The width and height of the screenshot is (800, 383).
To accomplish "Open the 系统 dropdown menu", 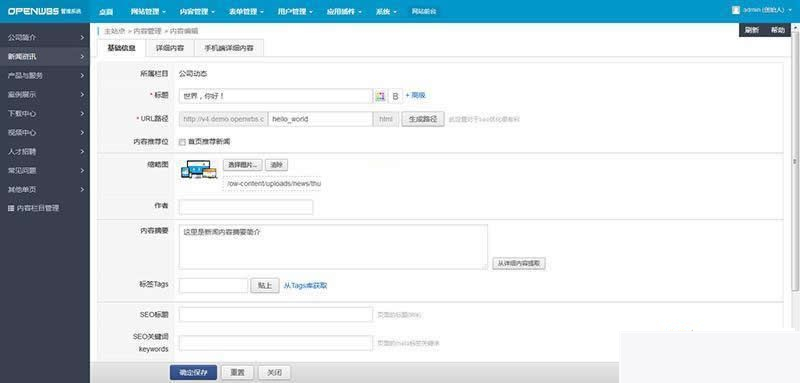I will pyautogui.click(x=386, y=11).
